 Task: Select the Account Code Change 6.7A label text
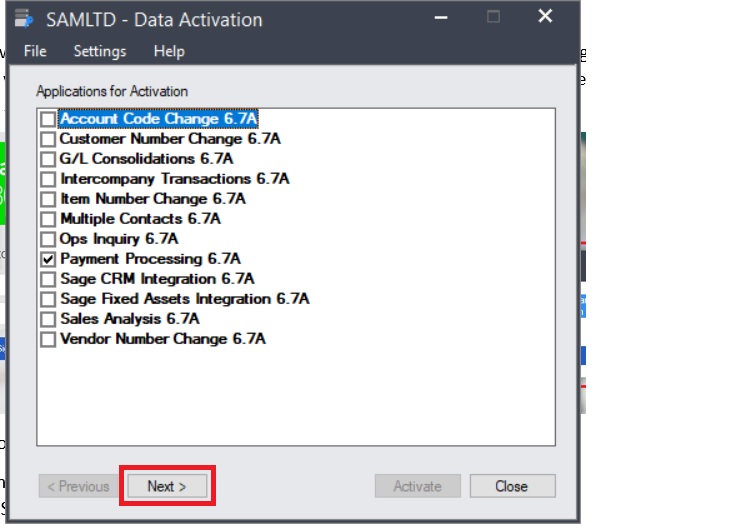pyautogui.click(x=158, y=119)
